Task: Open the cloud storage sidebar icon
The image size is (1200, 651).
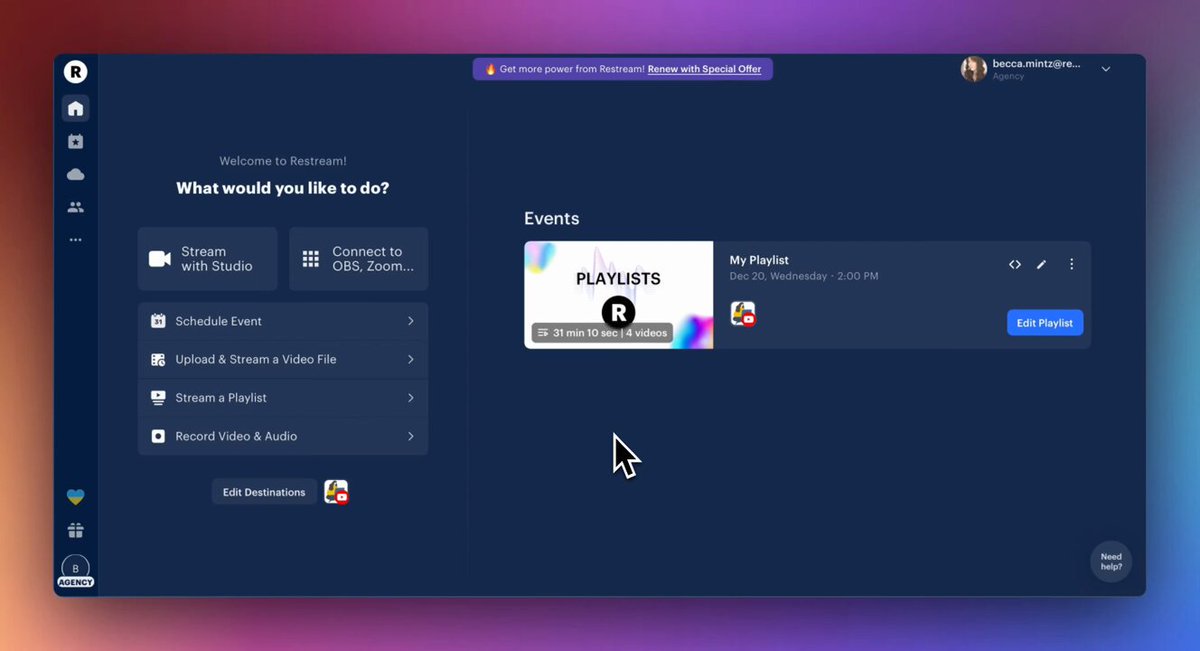Action: point(75,174)
